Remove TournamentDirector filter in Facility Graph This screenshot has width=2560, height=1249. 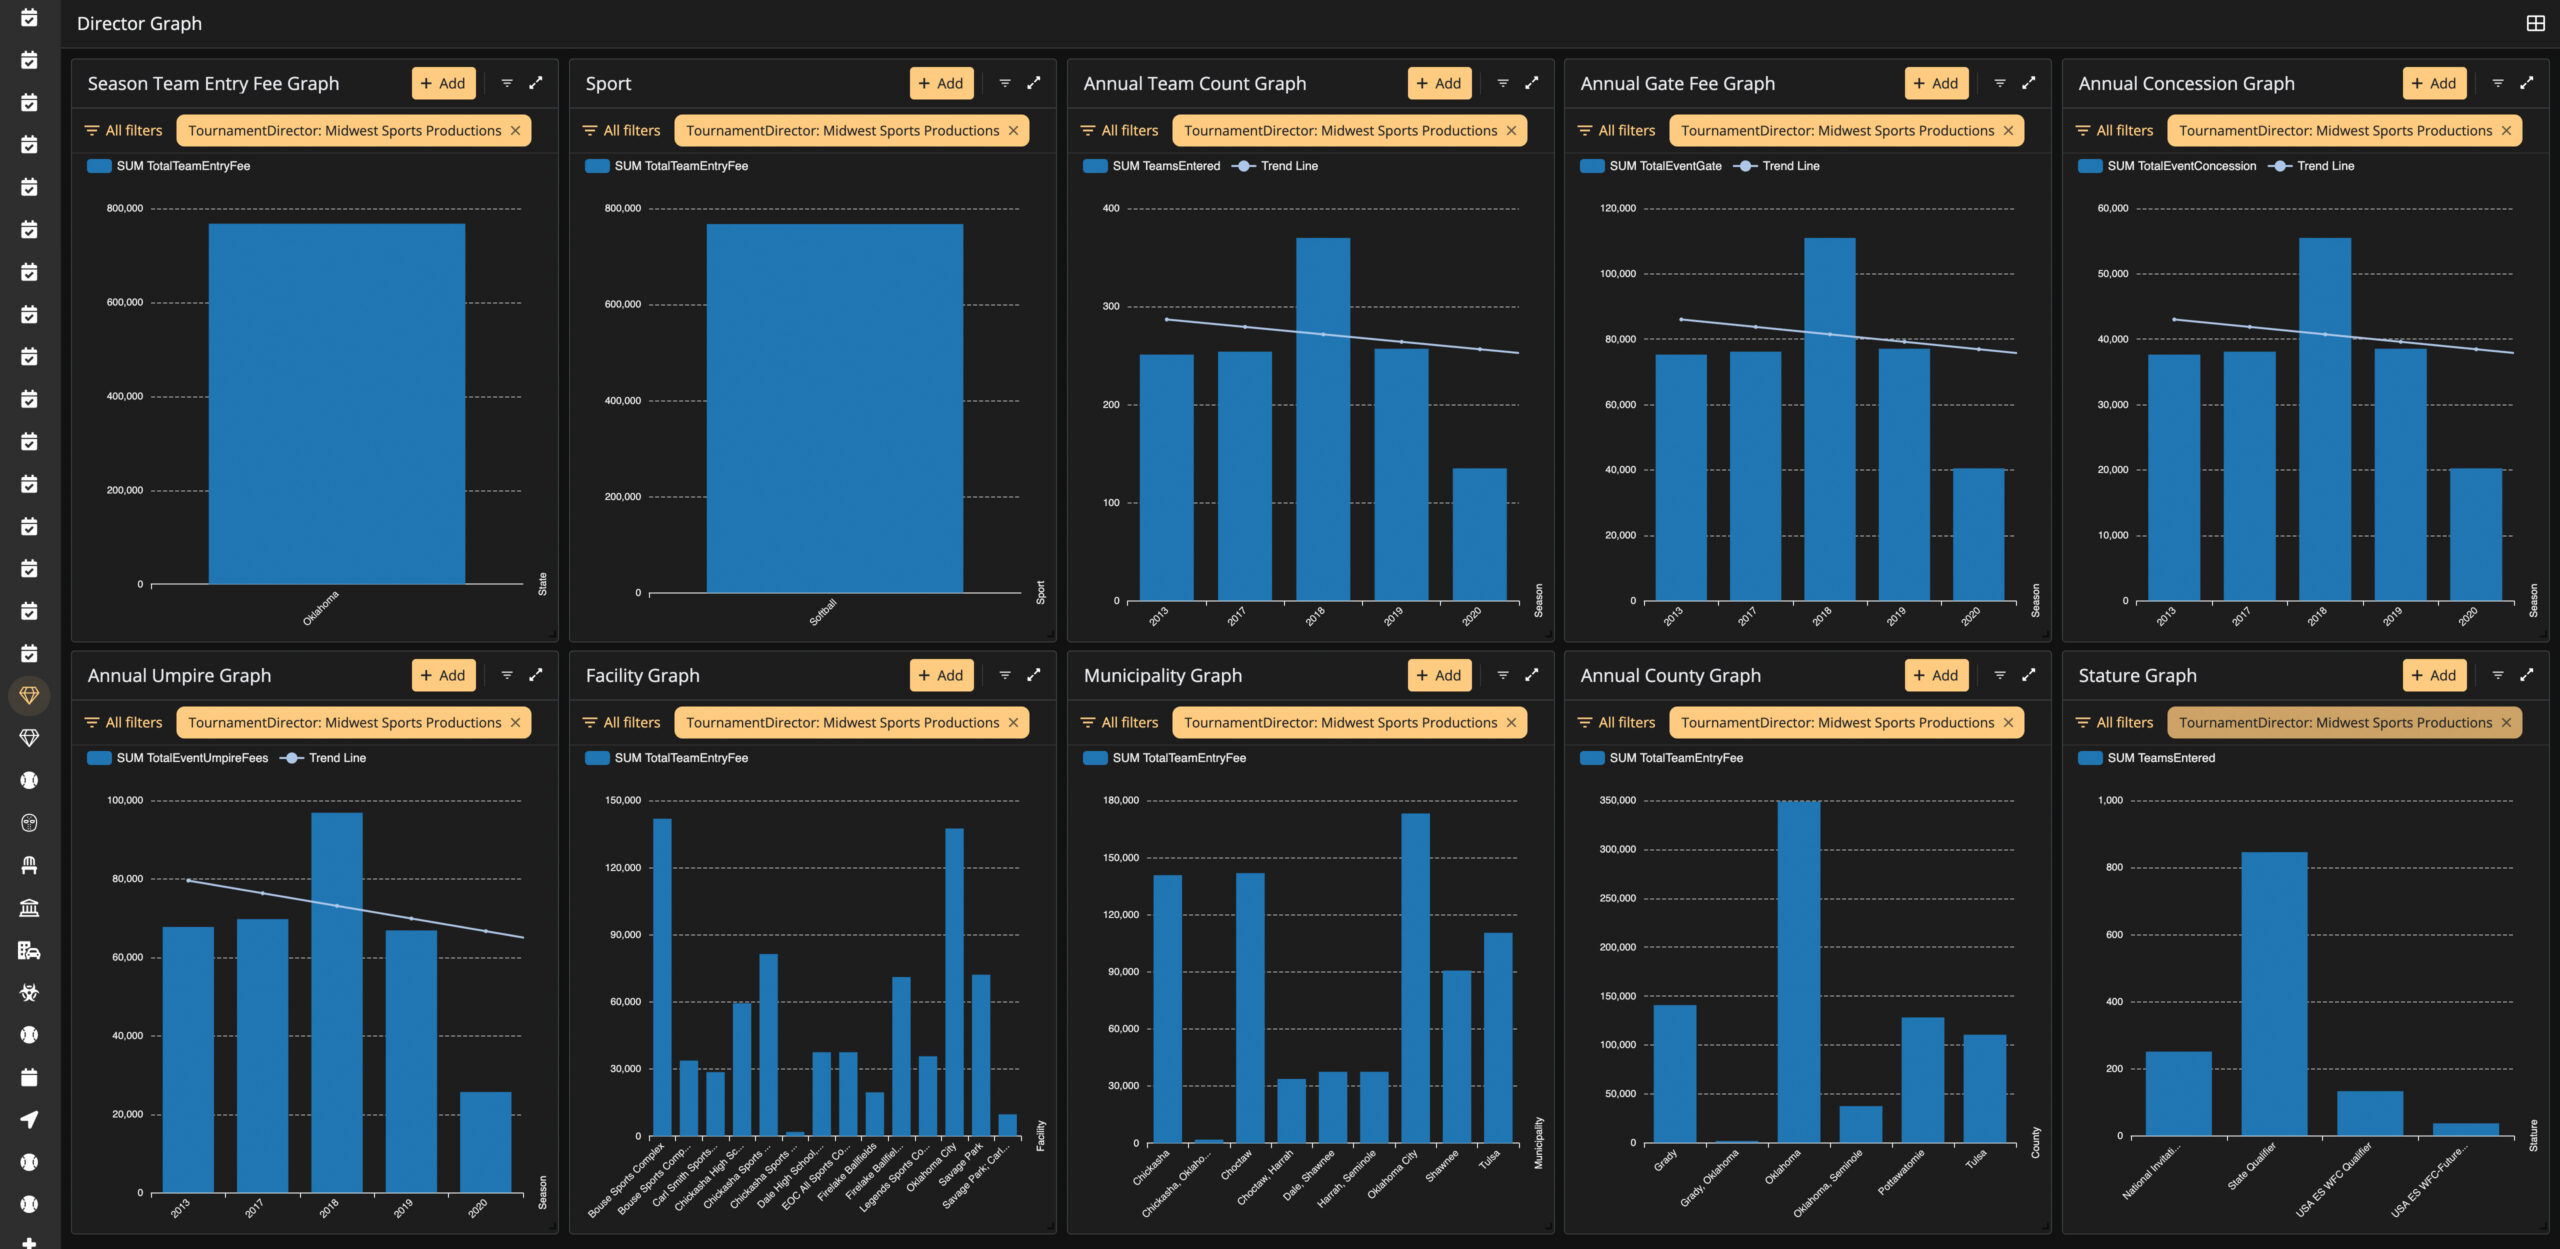pos(1013,723)
